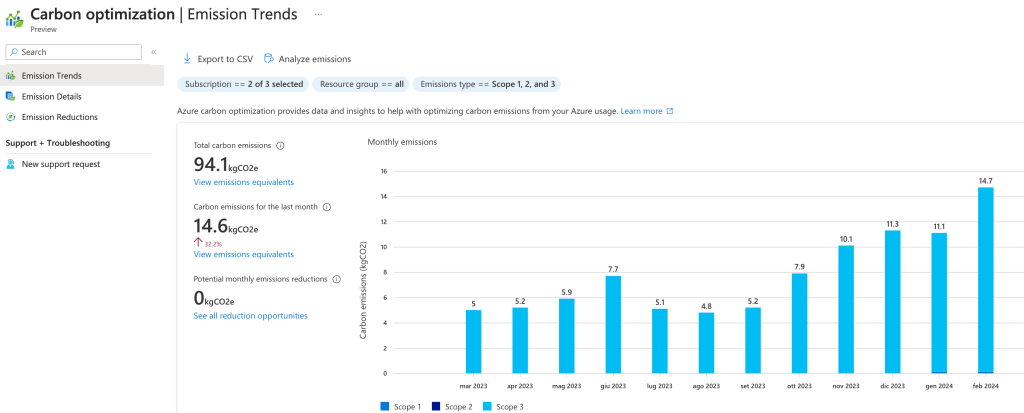
Task: Select Emission Details in the sidebar
Action: (51, 96)
